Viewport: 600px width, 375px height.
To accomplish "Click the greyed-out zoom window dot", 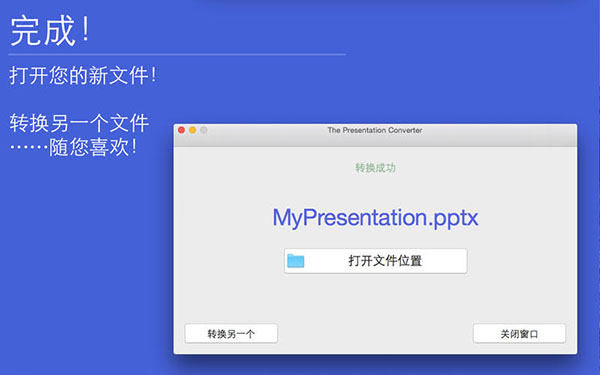I will coord(204,130).
